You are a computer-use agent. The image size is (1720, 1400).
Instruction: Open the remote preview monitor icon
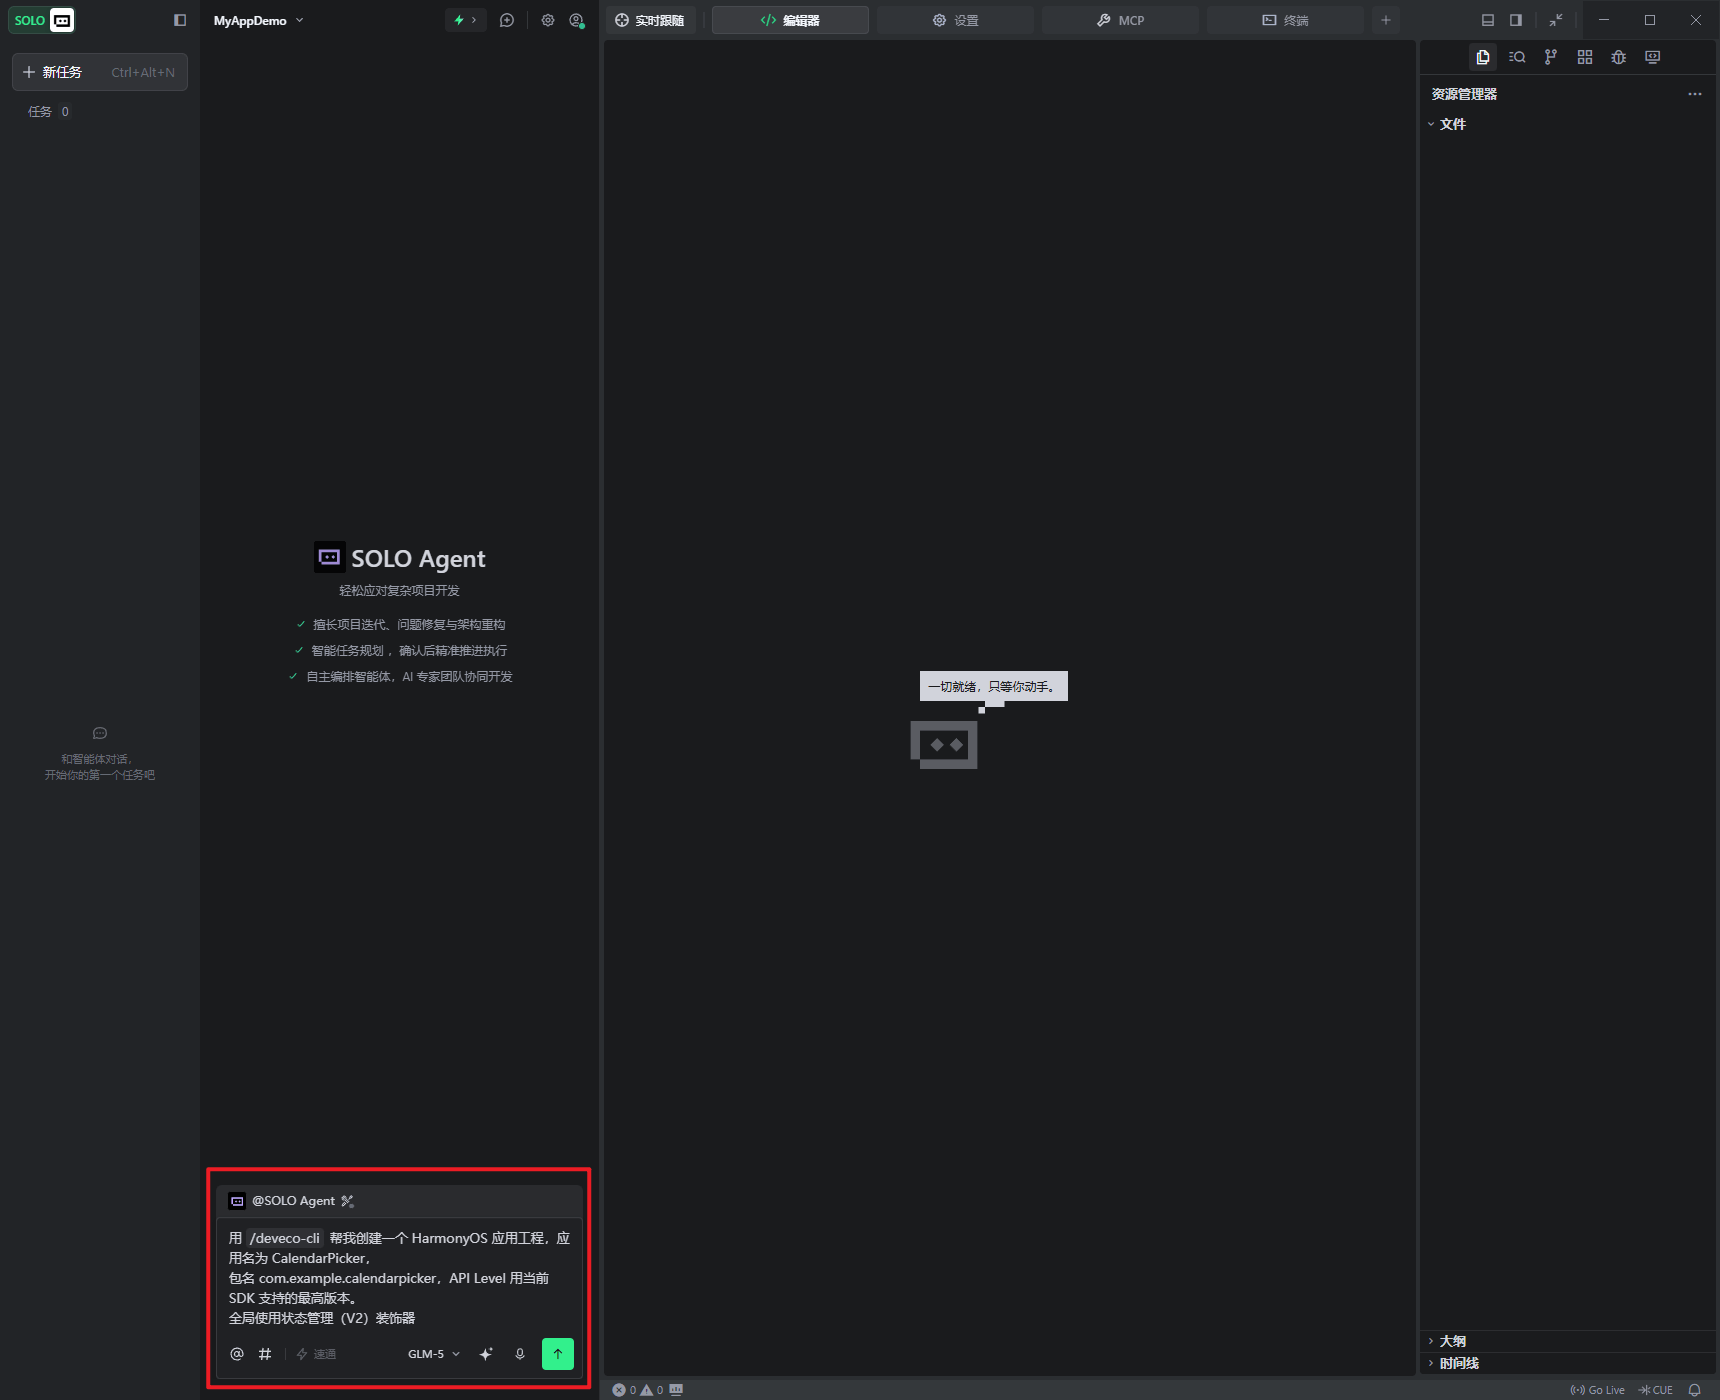[1653, 57]
